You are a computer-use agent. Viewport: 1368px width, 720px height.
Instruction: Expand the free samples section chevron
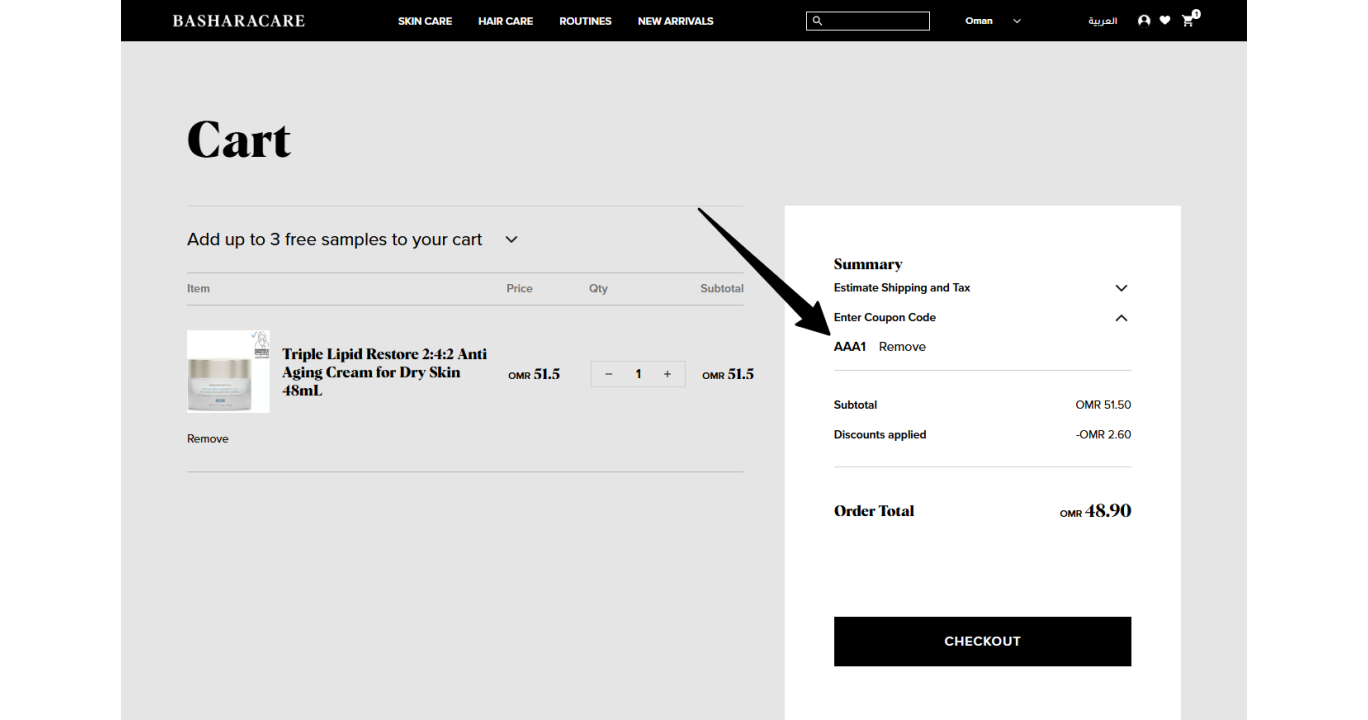[x=511, y=239]
